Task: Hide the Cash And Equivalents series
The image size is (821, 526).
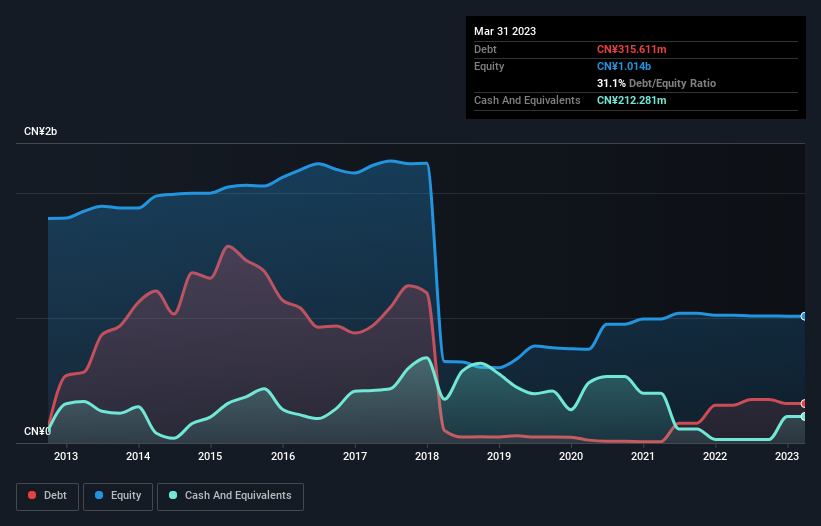Action: [x=230, y=496]
